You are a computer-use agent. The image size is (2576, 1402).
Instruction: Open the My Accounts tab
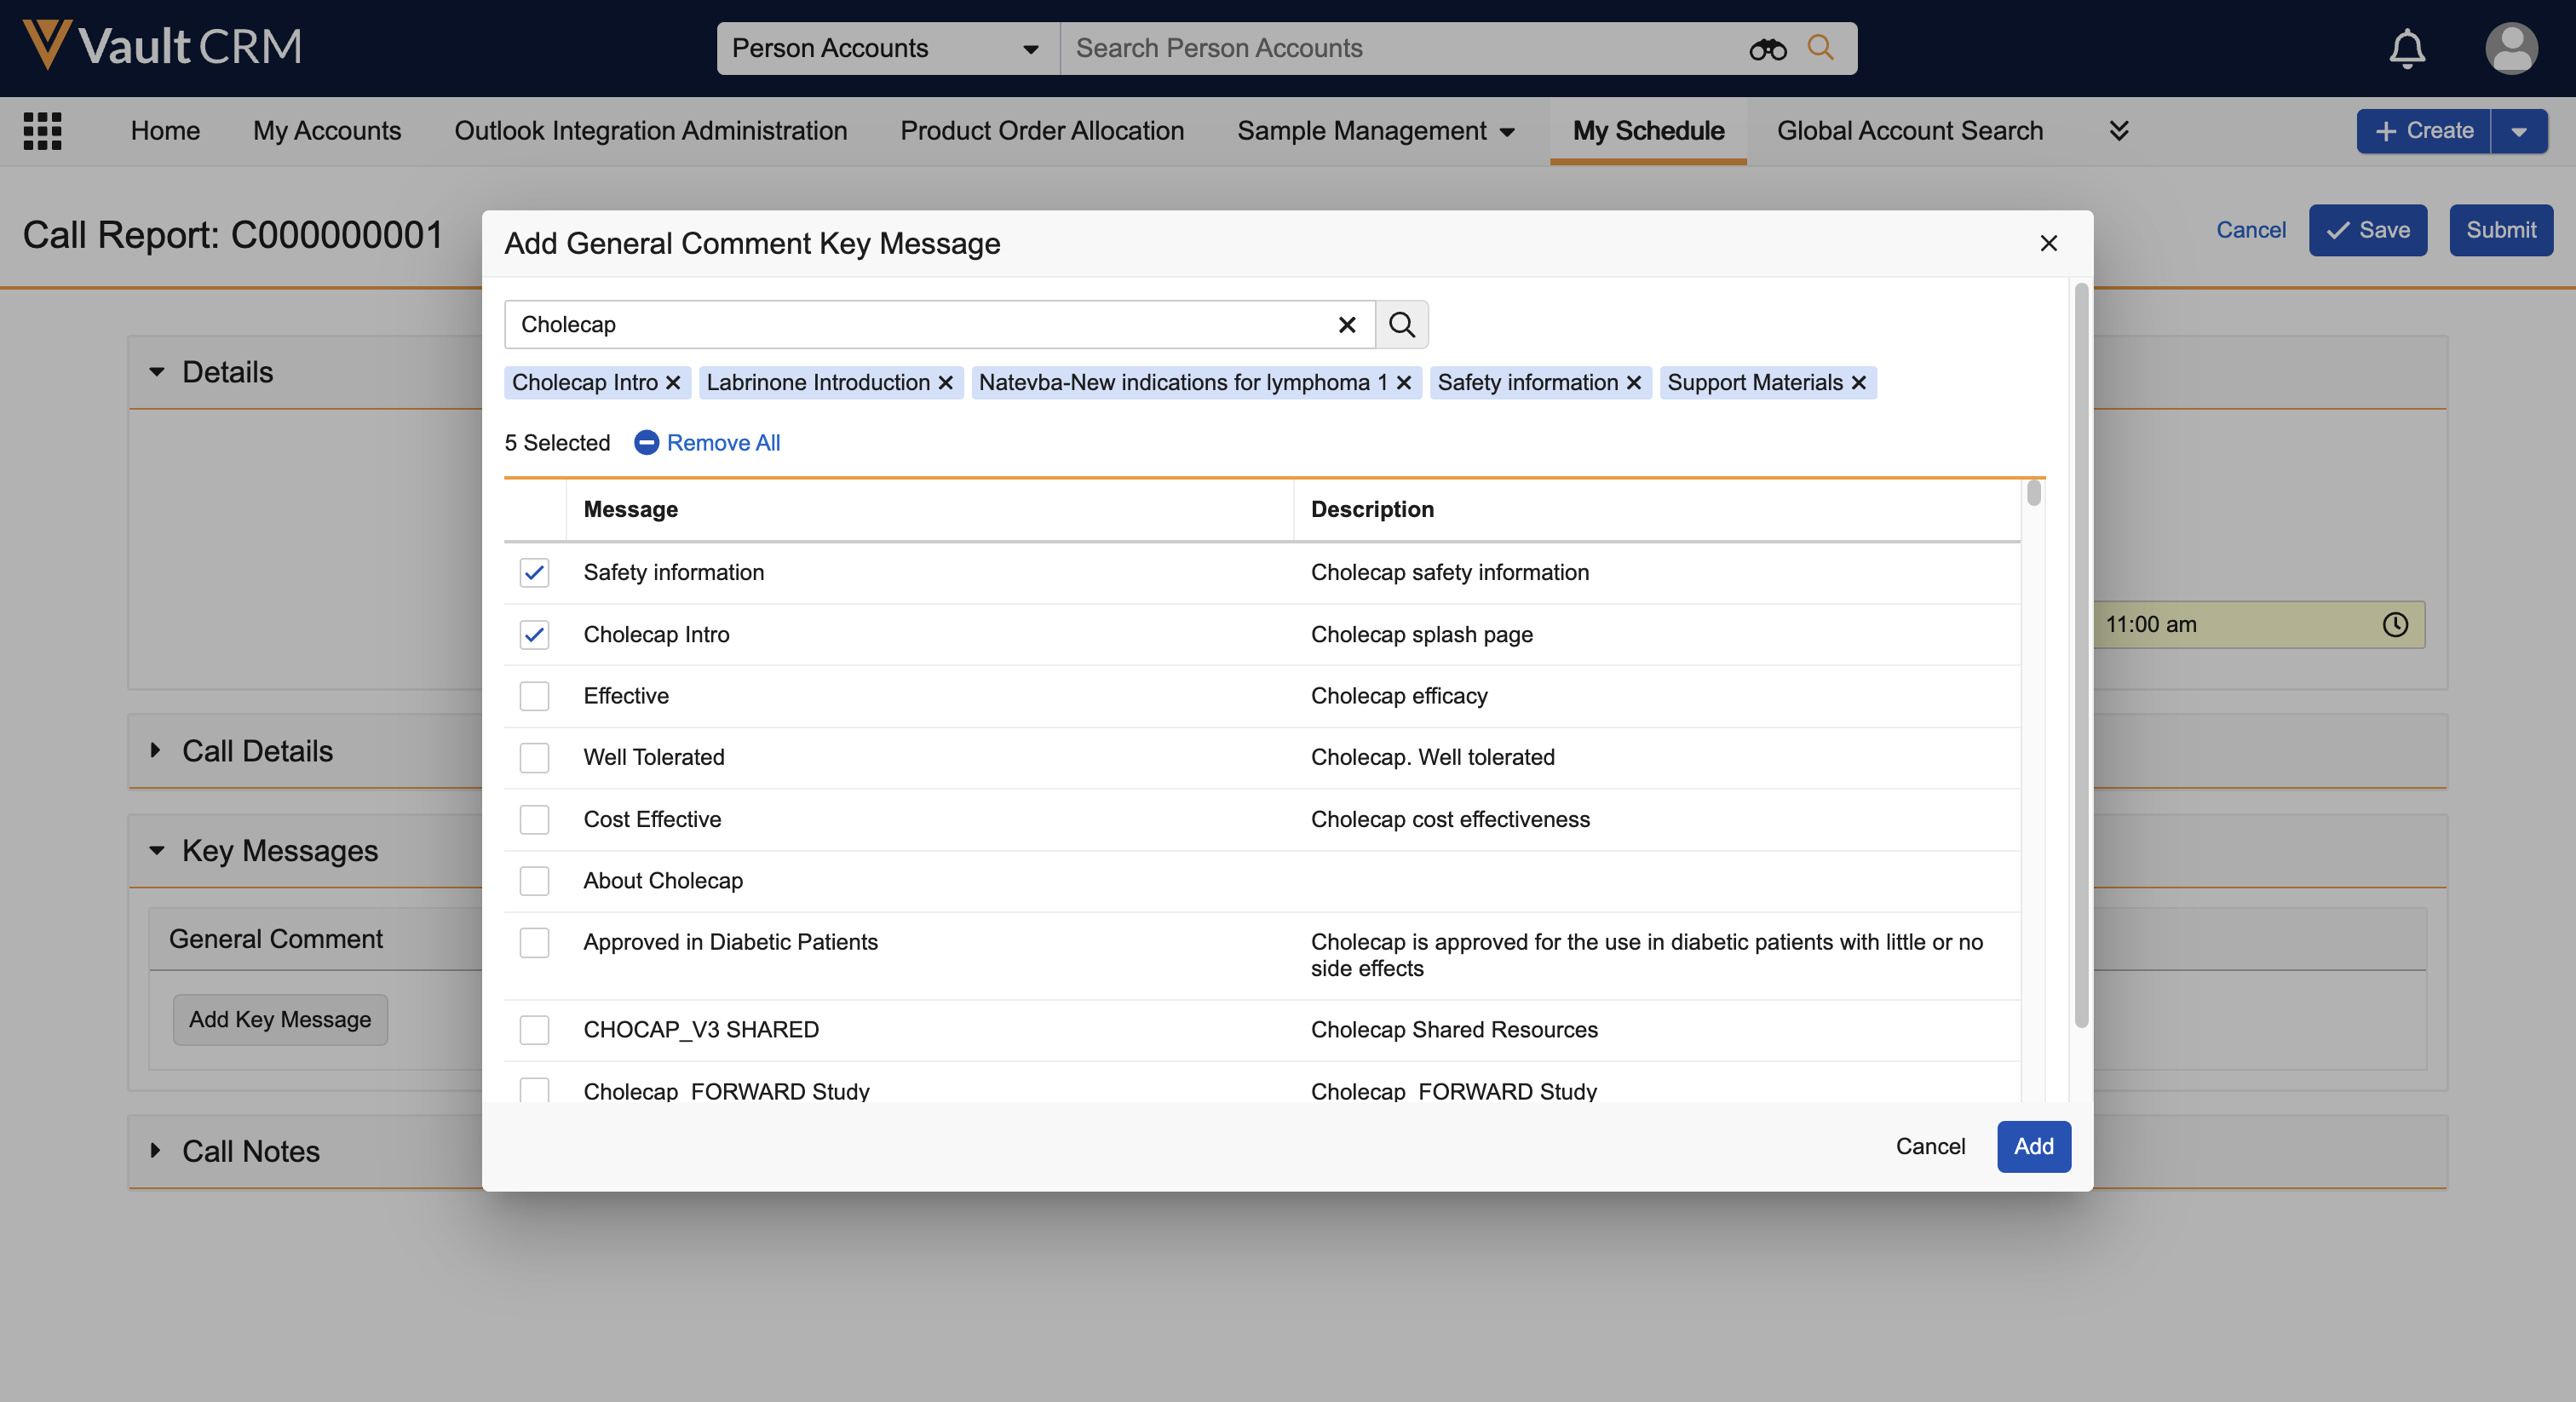coord(327,131)
